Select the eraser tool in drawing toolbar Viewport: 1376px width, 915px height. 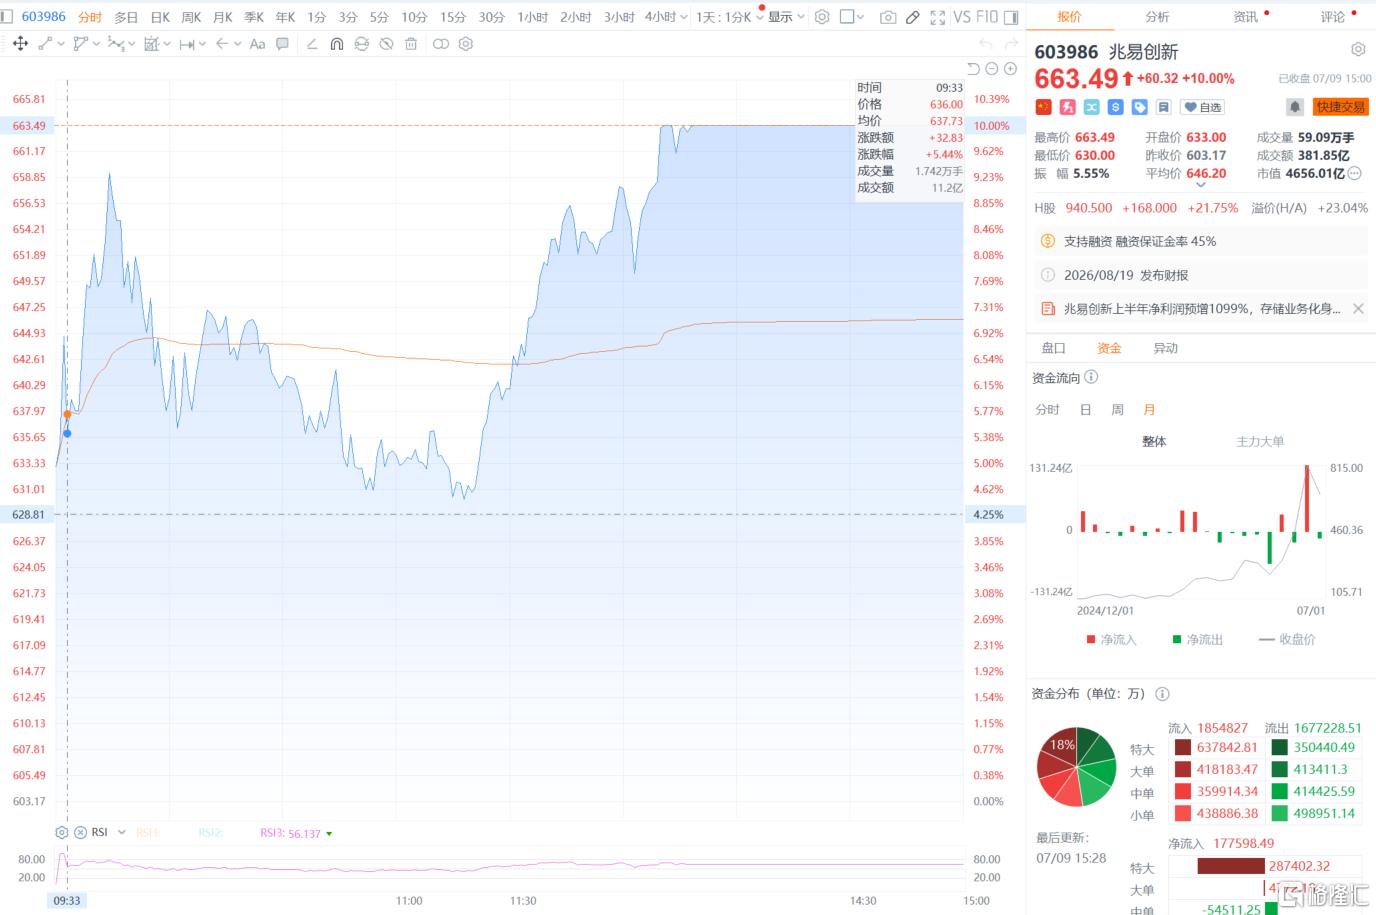tap(312, 44)
